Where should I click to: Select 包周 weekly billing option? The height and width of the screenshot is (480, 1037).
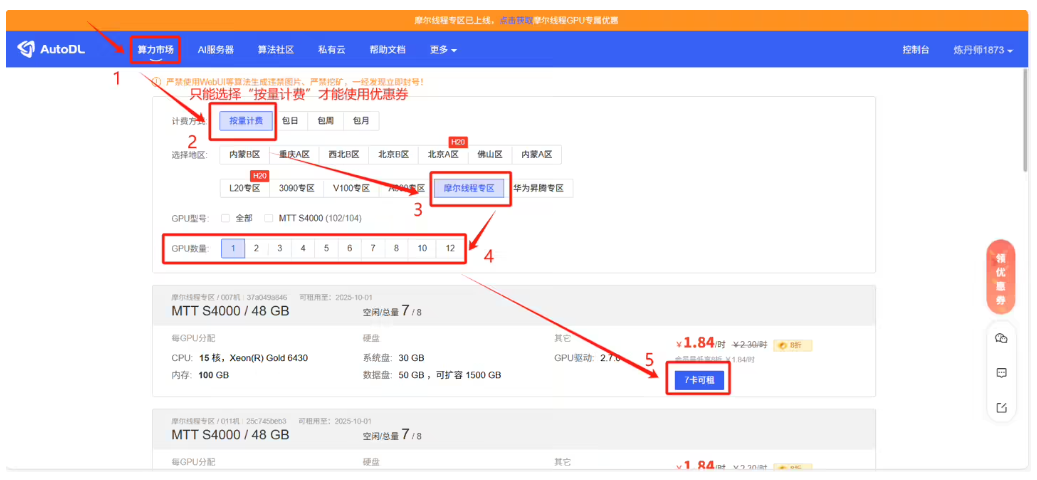coord(326,121)
